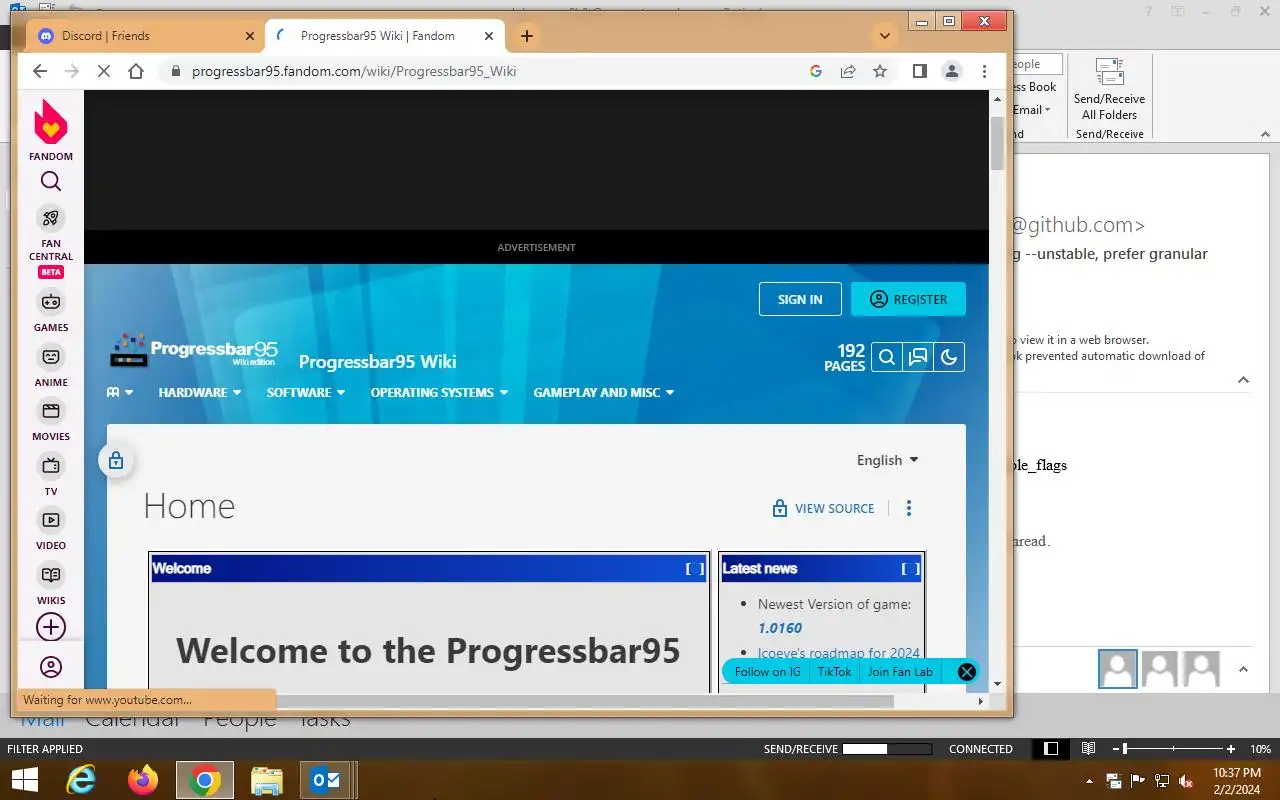Stop loading the page in Chrome
Image resolution: width=1280 pixels, height=800 pixels.
[104, 71]
